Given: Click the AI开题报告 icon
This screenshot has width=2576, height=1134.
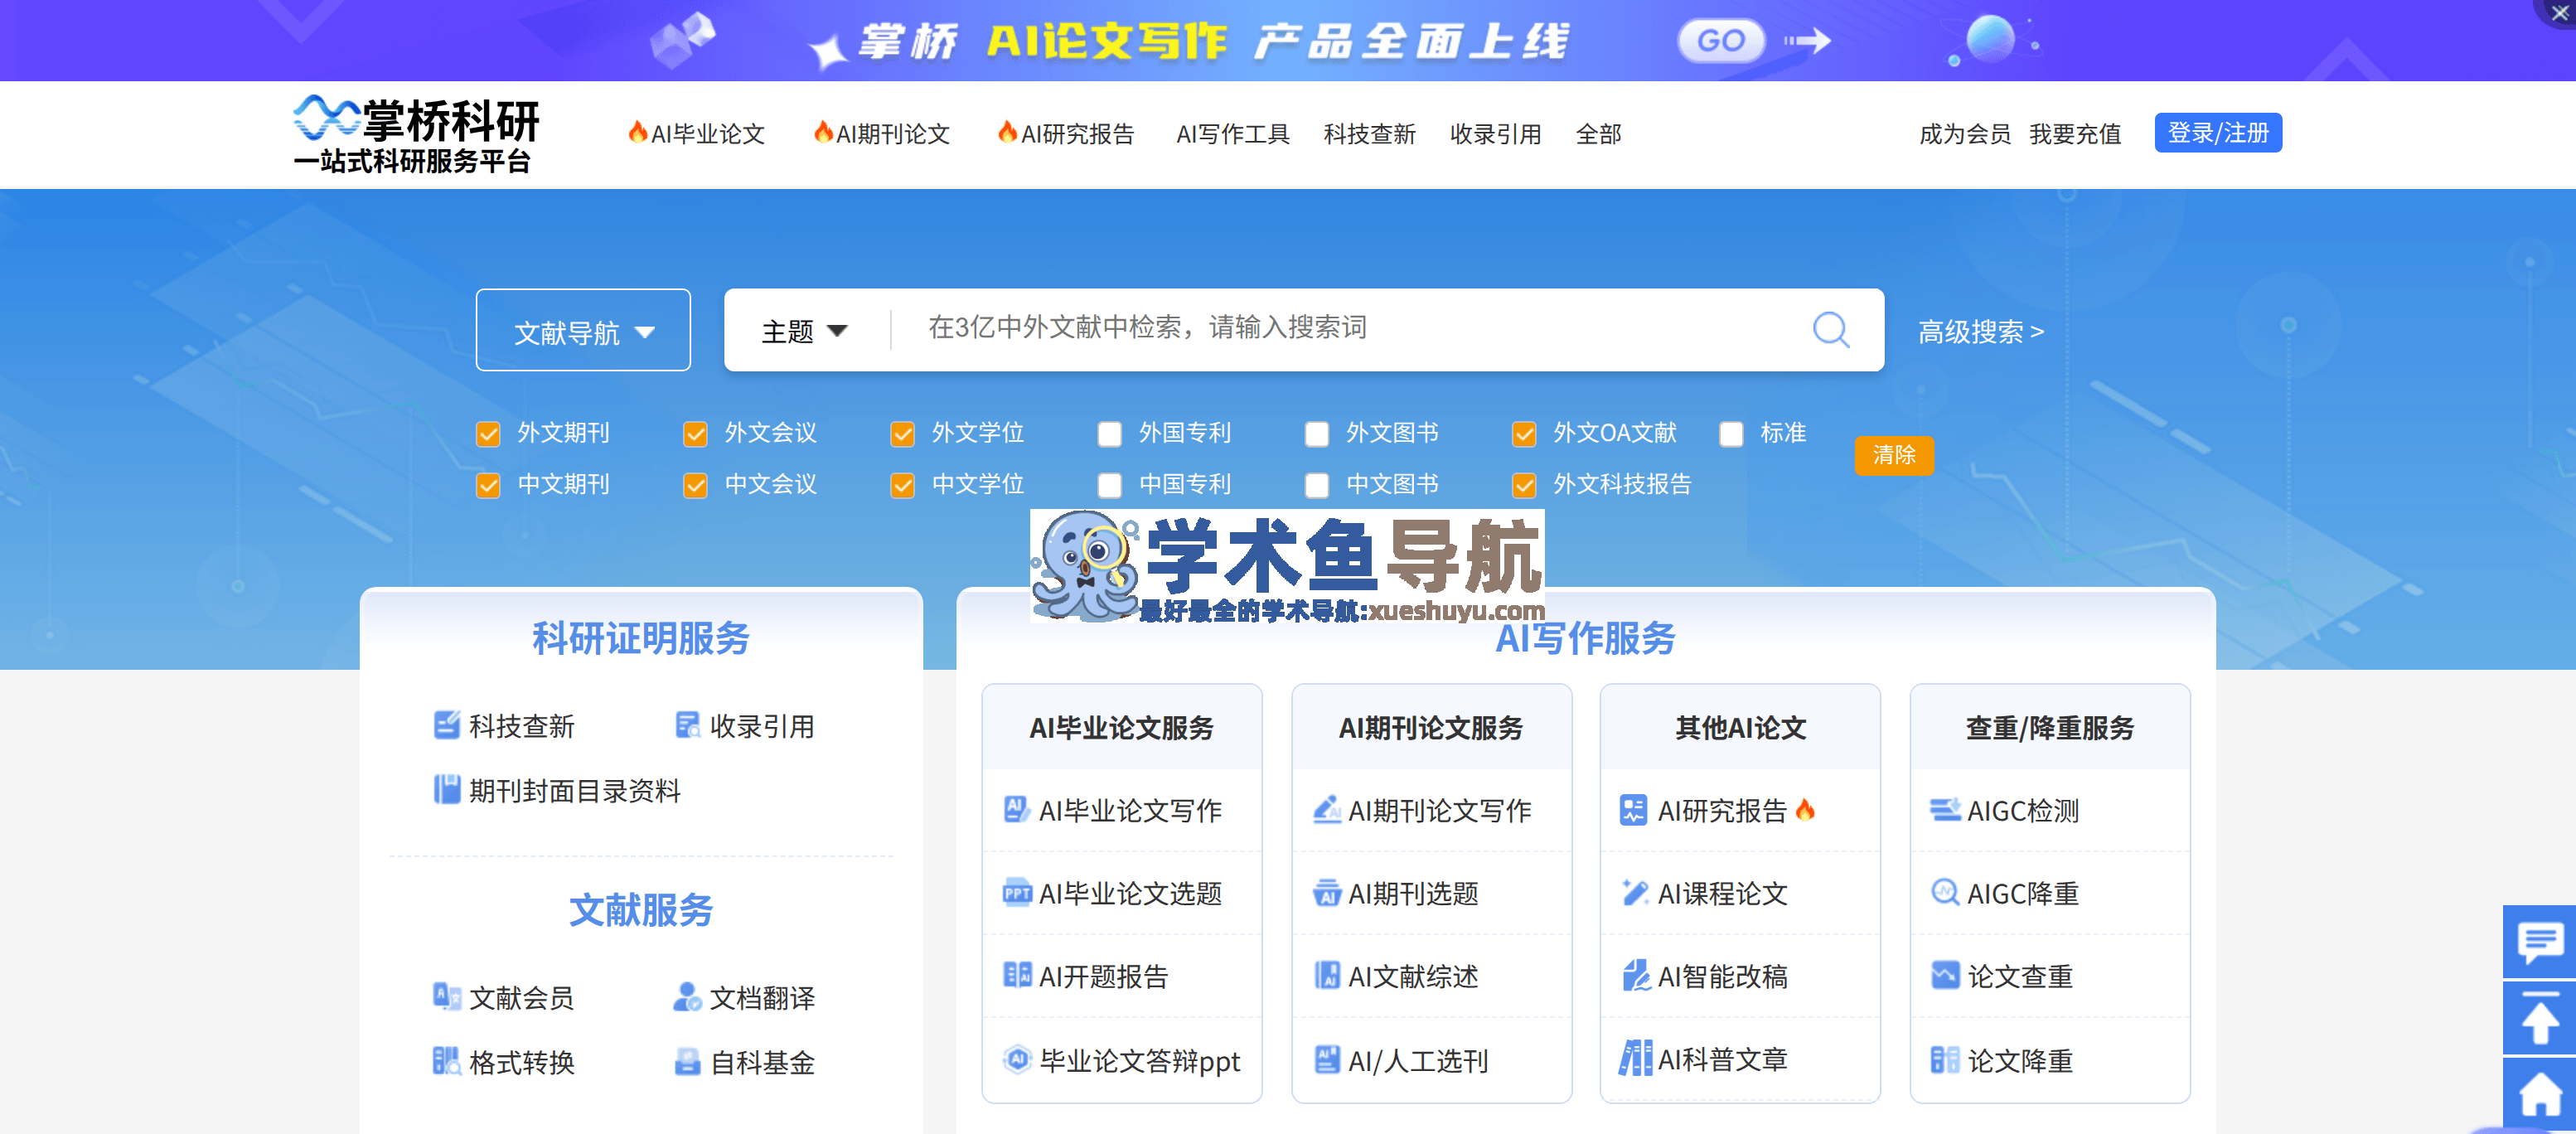Looking at the screenshot, I should [x=1016, y=975].
